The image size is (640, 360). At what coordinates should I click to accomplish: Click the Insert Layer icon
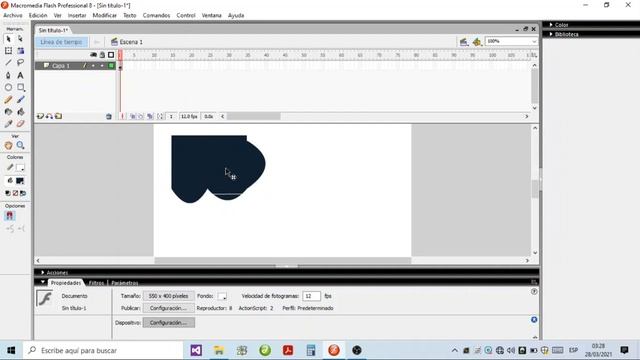pyautogui.click(x=40, y=116)
